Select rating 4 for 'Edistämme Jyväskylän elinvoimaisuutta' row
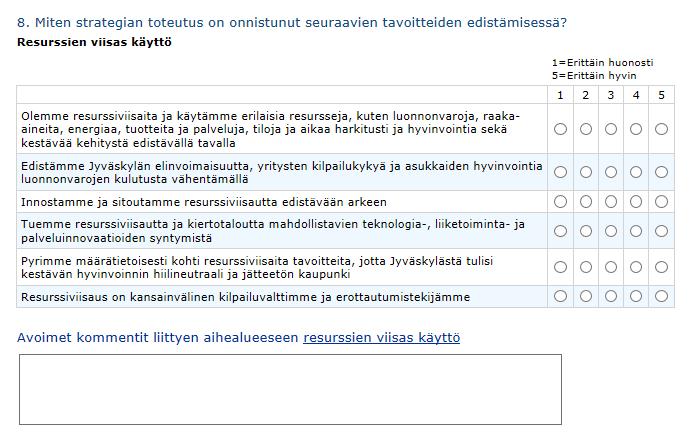 (636, 172)
